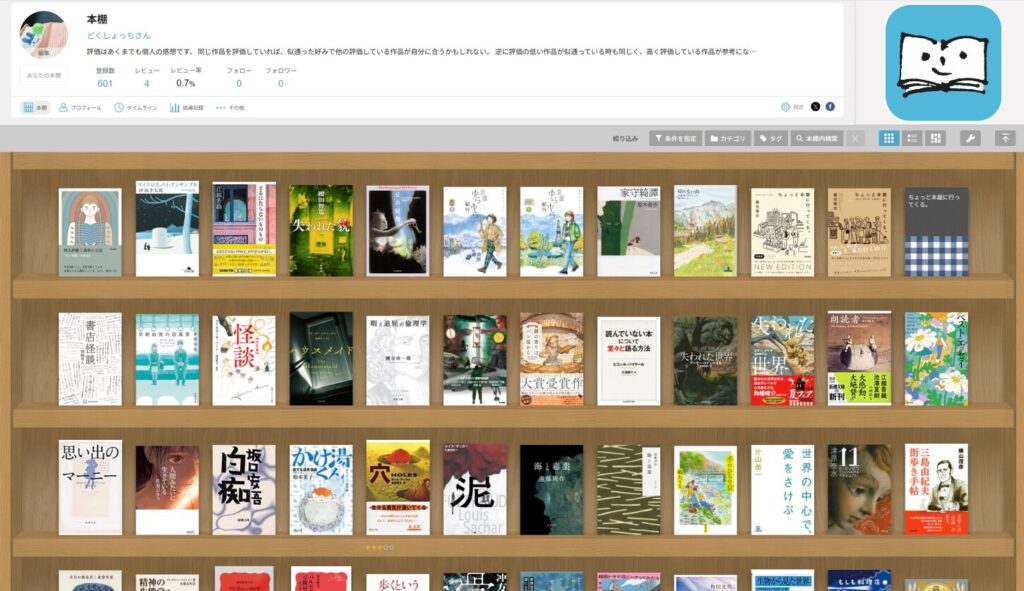Image resolution: width=1024 pixels, height=591 pixels.
Task: Open the 海と毒薬 book cover
Action: 551,490
